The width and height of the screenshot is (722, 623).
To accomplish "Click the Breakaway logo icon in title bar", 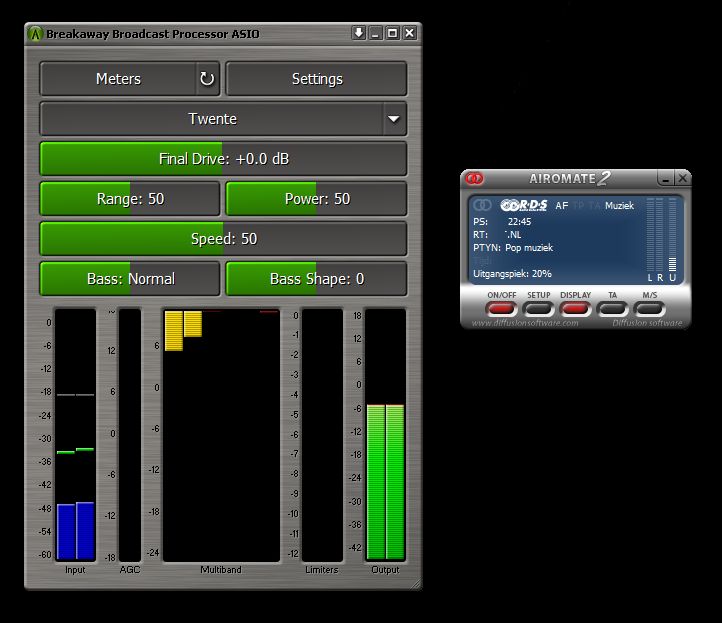I will 35,34.
